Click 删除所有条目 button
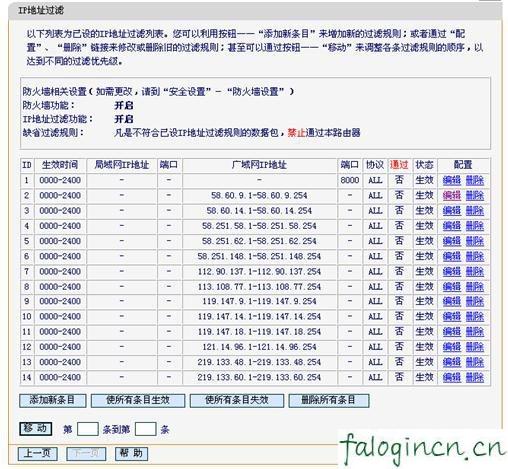This screenshot has width=508, height=469. coord(329,400)
